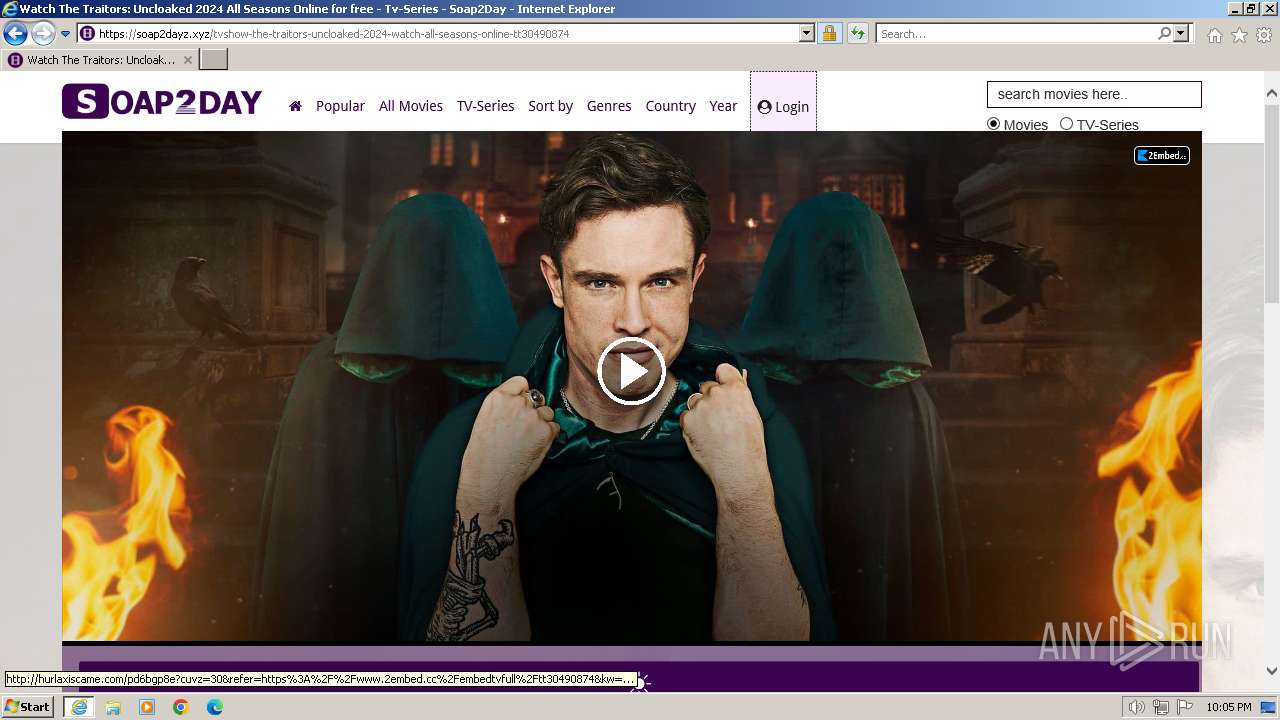Click the 10:05 PM system clock

pyautogui.click(x=1229, y=707)
